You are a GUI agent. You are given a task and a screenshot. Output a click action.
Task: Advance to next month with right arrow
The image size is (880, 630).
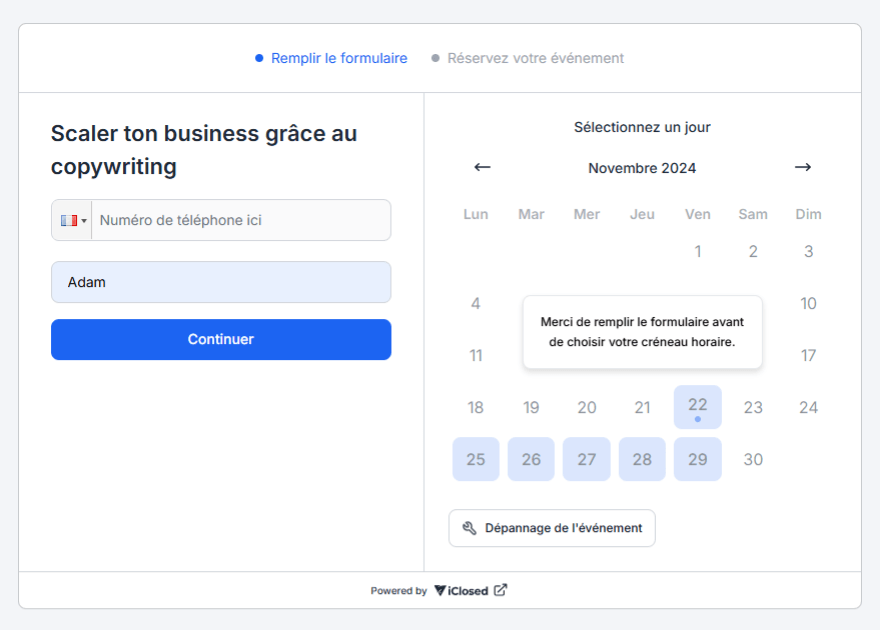[802, 167]
